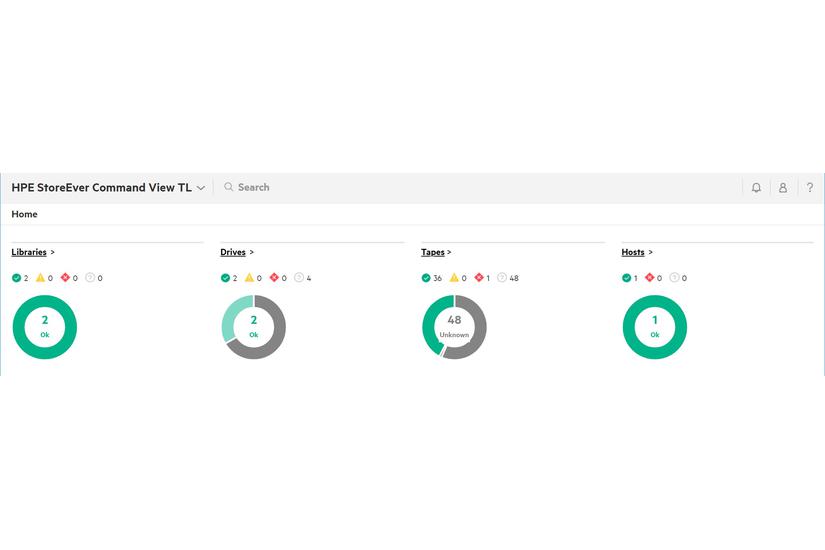Click the search magnifier icon
This screenshot has width=825, height=550.
click(x=228, y=187)
